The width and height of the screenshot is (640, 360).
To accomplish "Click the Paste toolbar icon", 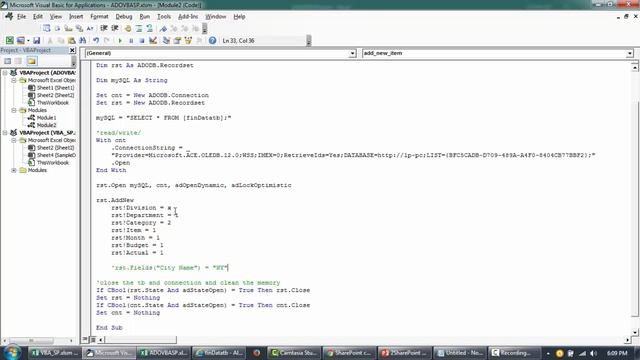I will [x=71, y=40].
